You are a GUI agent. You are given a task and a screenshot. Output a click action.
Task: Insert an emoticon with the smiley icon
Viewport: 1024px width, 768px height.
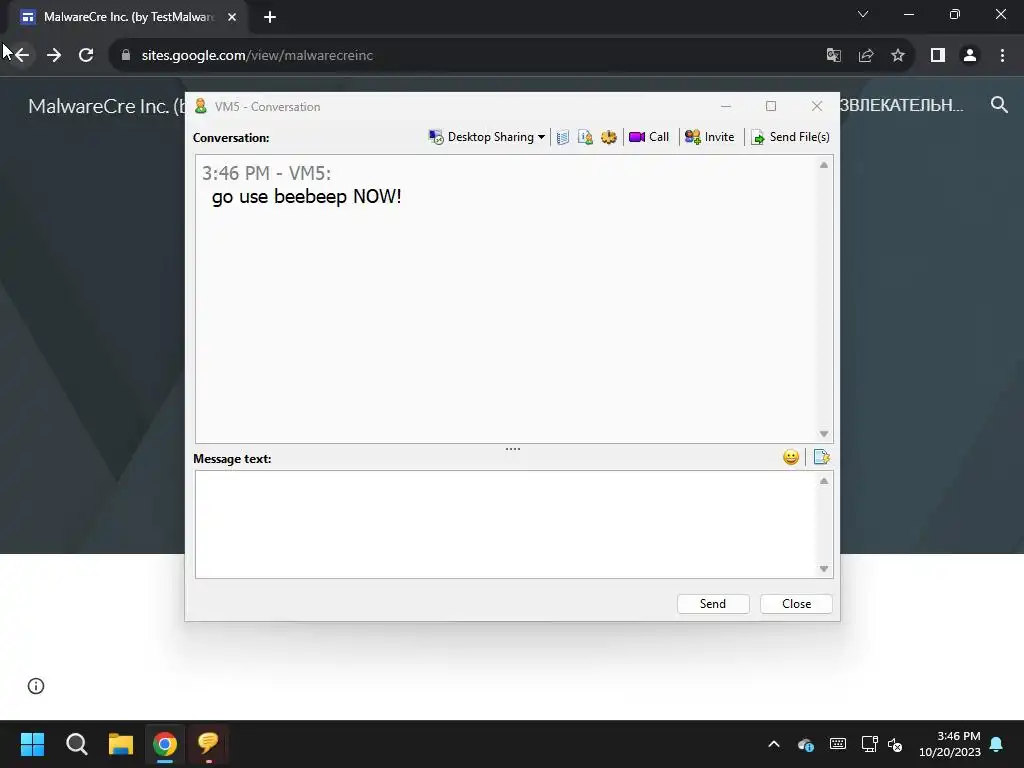click(x=791, y=457)
